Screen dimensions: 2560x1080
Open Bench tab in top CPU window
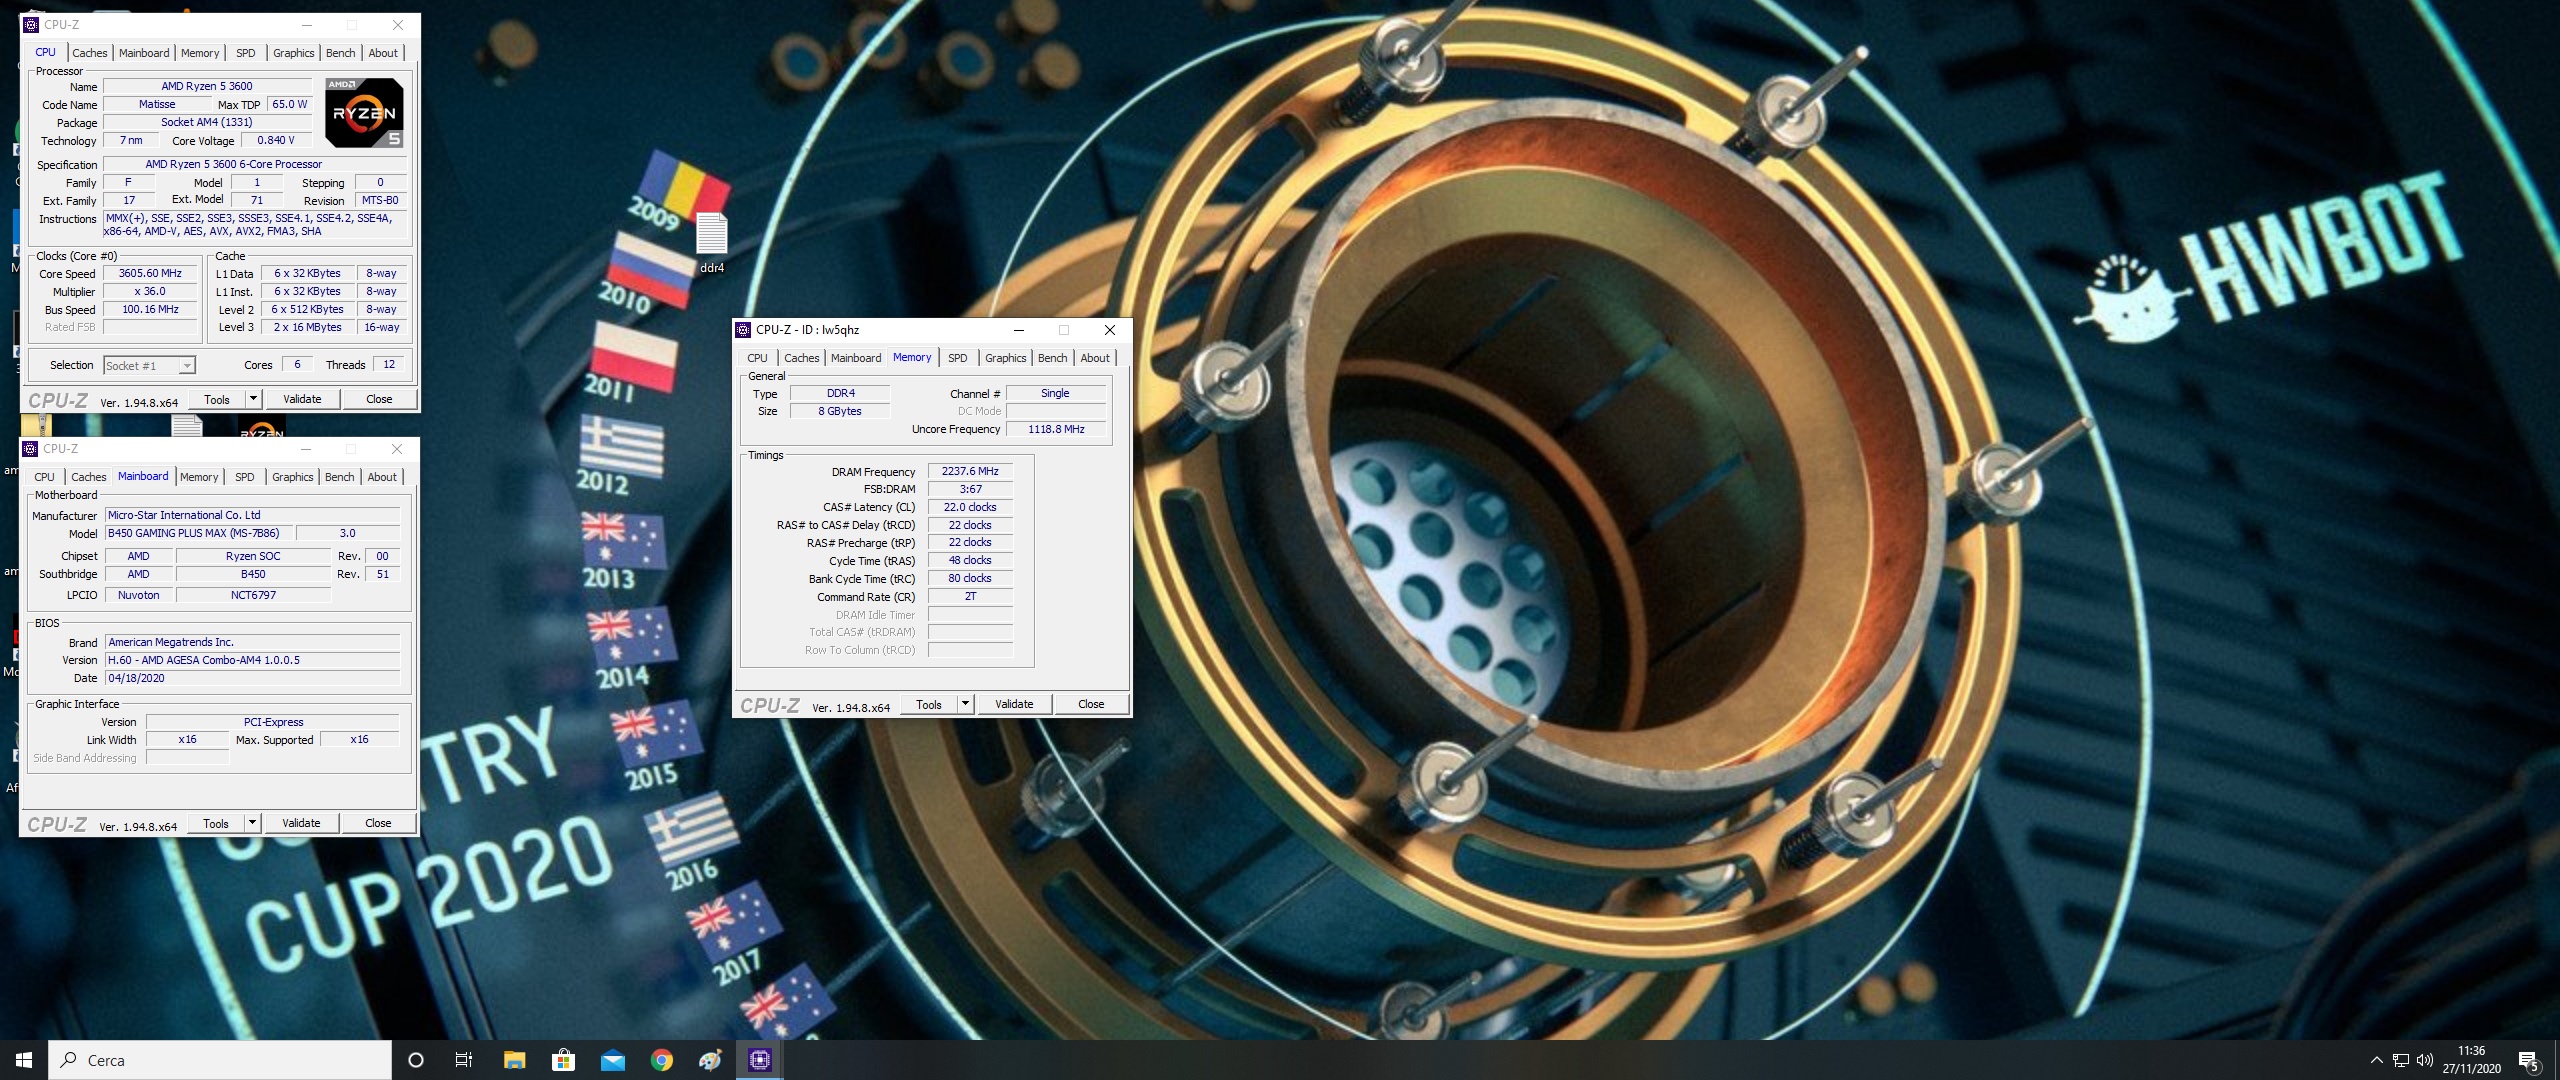pyautogui.click(x=341, y=53)
